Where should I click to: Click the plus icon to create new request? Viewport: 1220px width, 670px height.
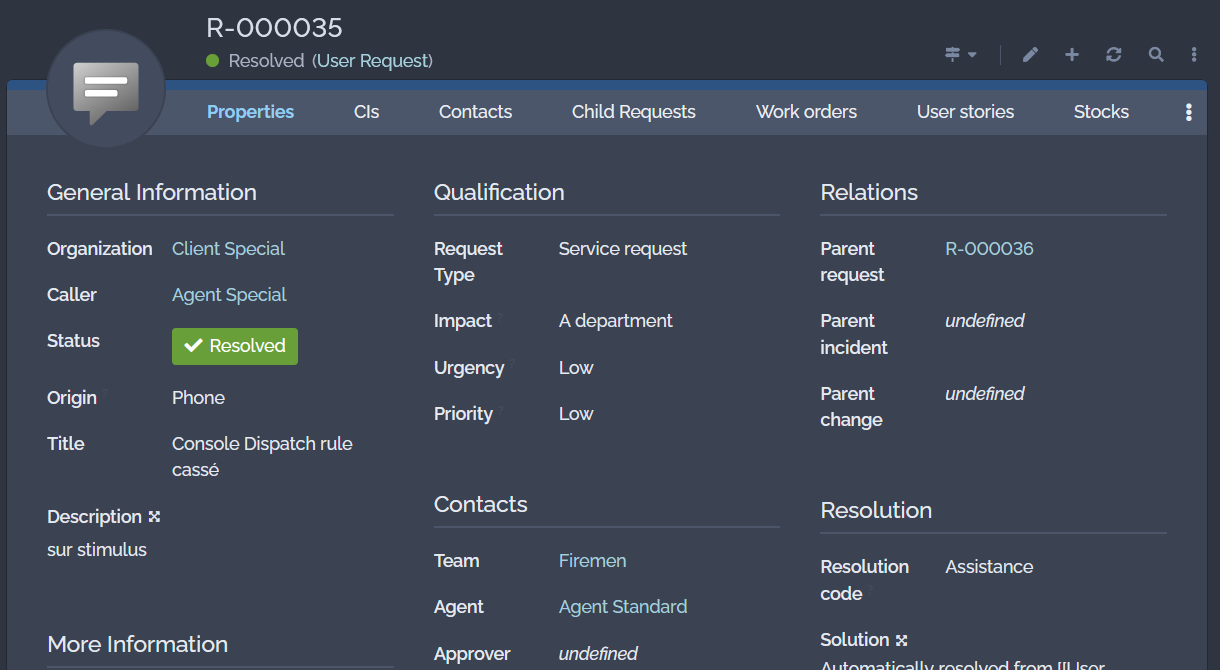coord(1072,55)
